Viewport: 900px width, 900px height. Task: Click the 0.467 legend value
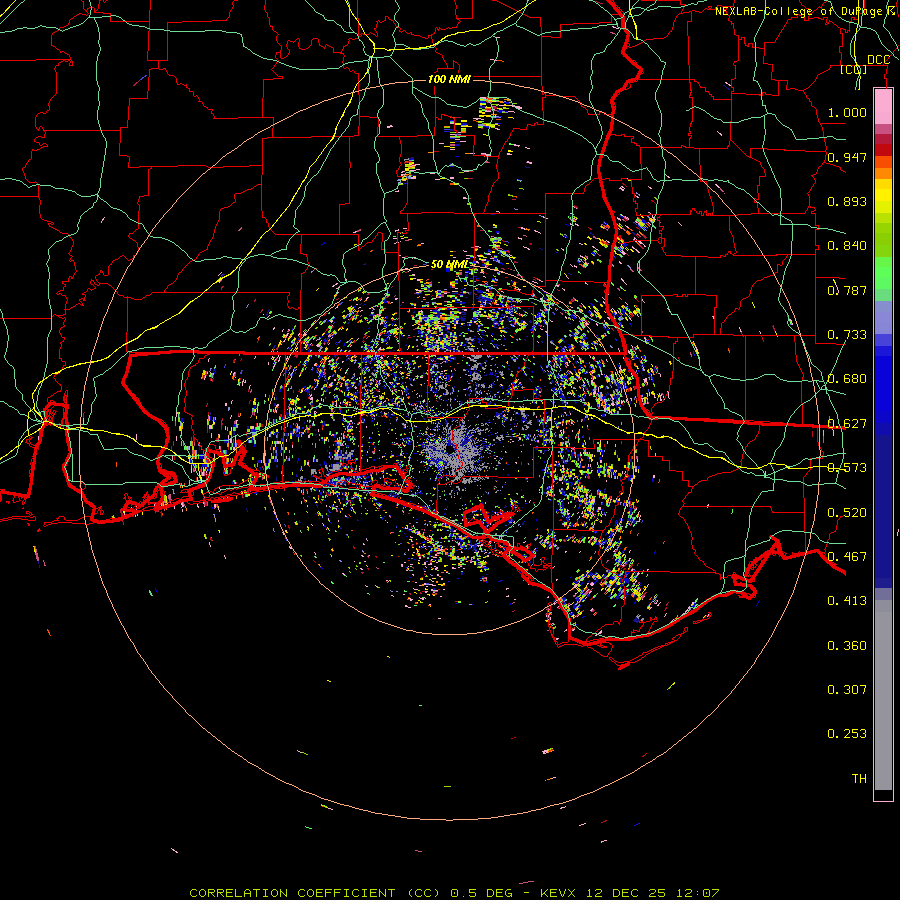[847, 557]
